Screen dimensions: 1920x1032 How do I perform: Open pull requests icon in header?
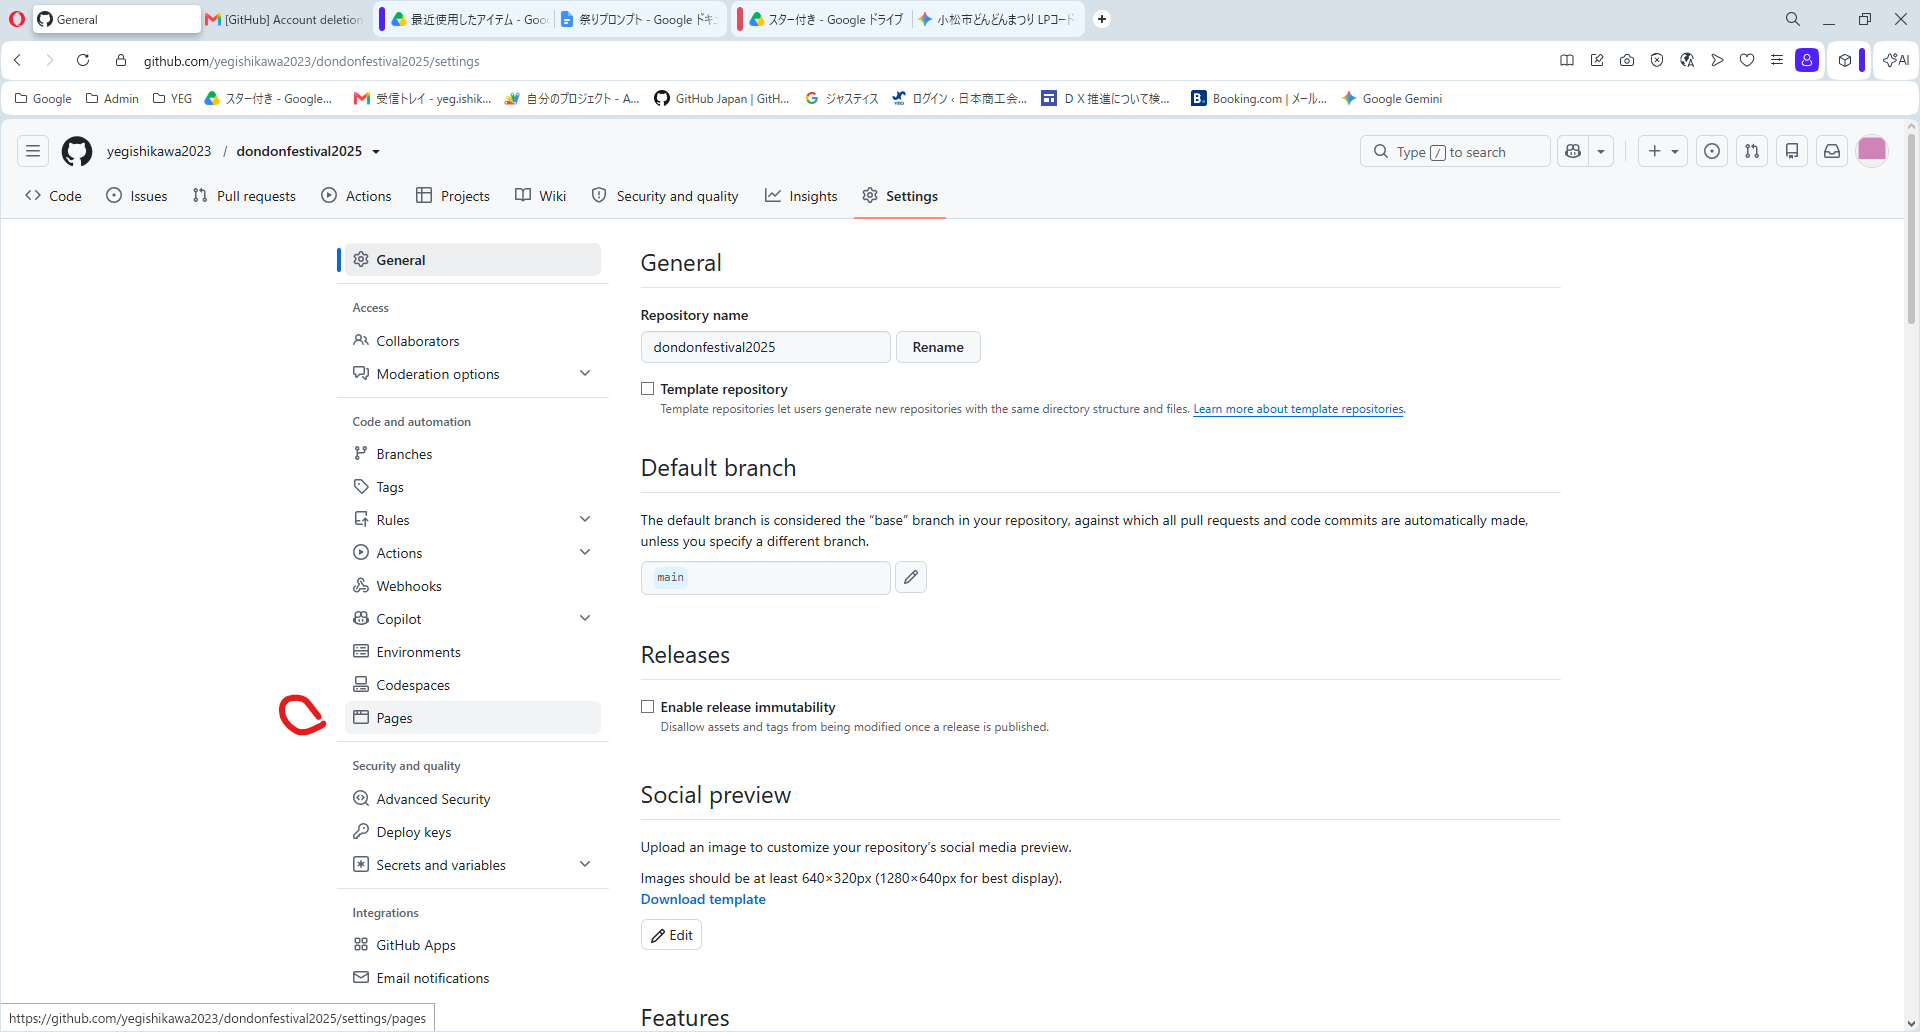pos(1752,151)
